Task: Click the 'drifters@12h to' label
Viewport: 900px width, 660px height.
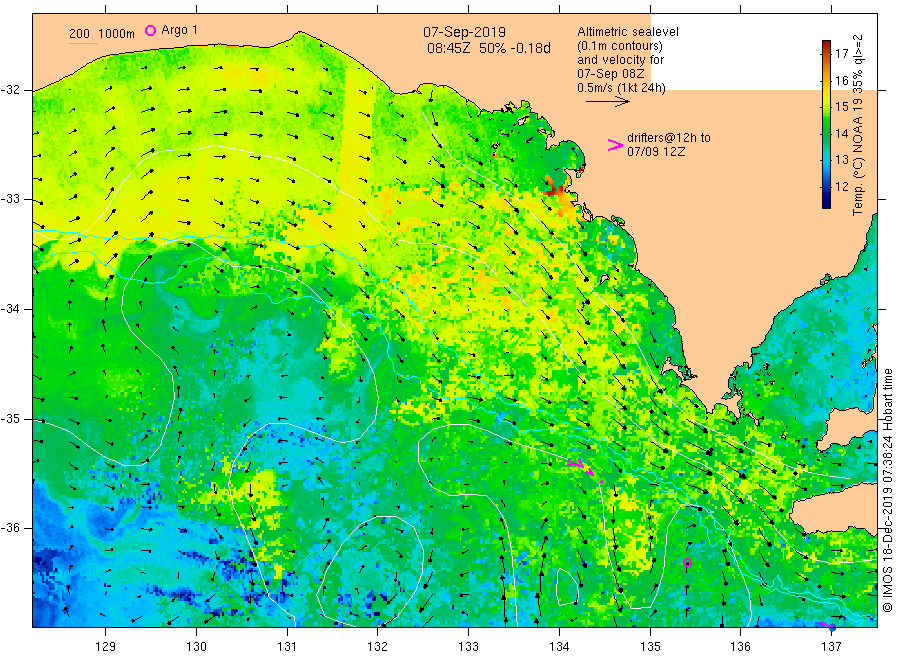Action: coord(669,138)
